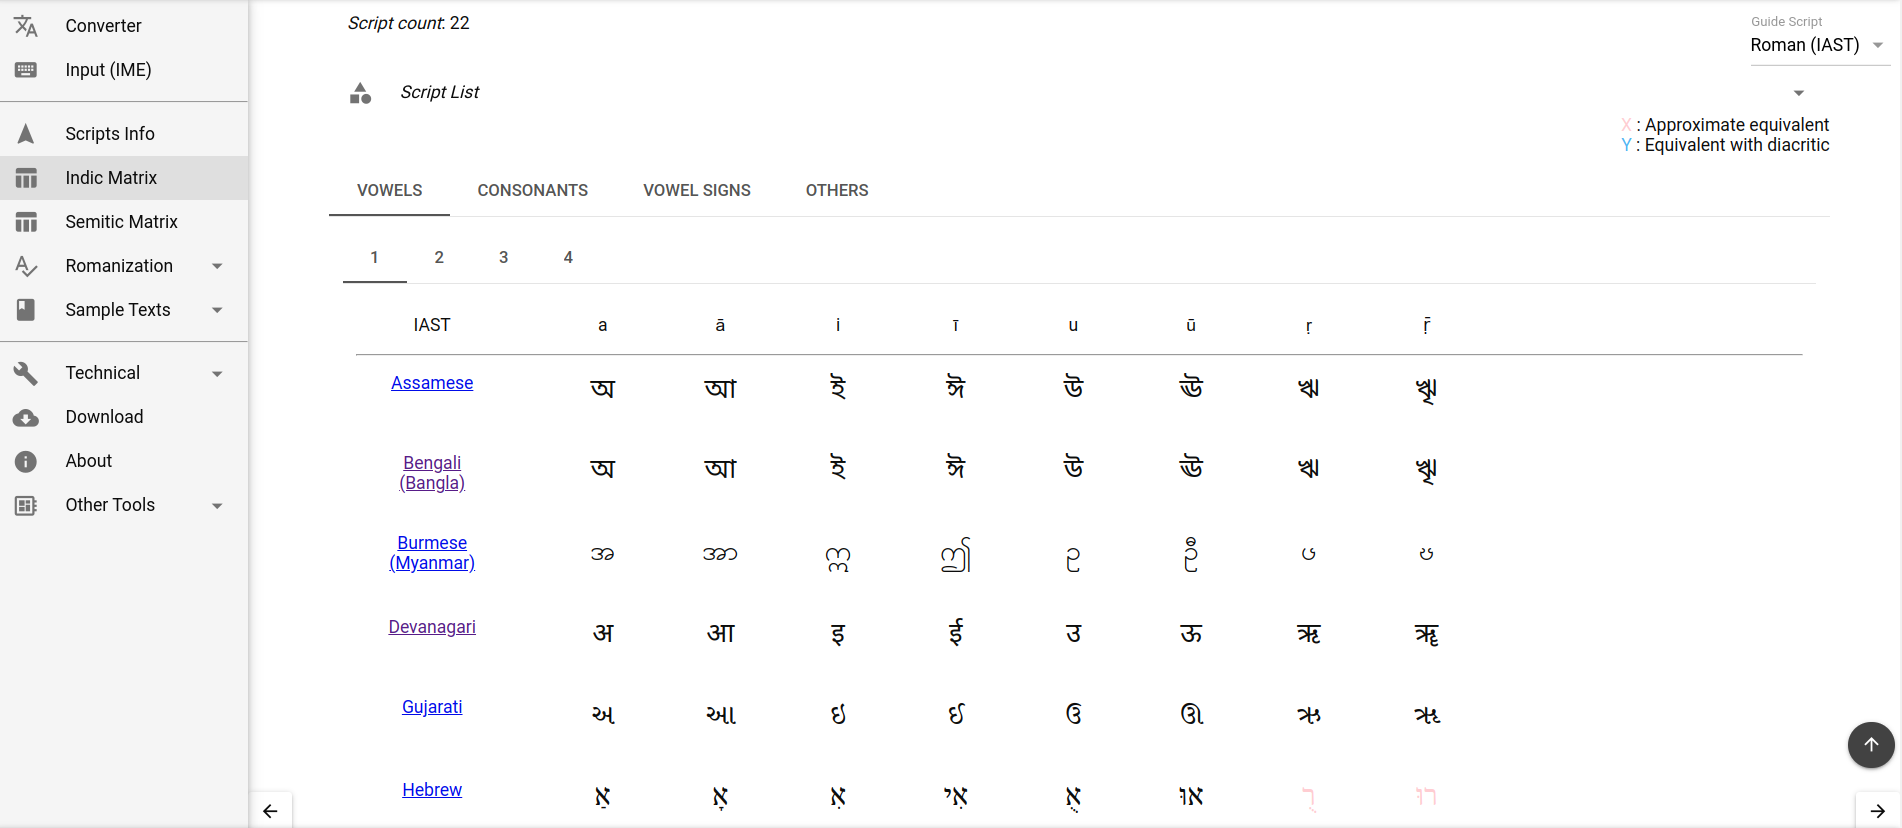Expand the Script List panel

point(1798,93)
